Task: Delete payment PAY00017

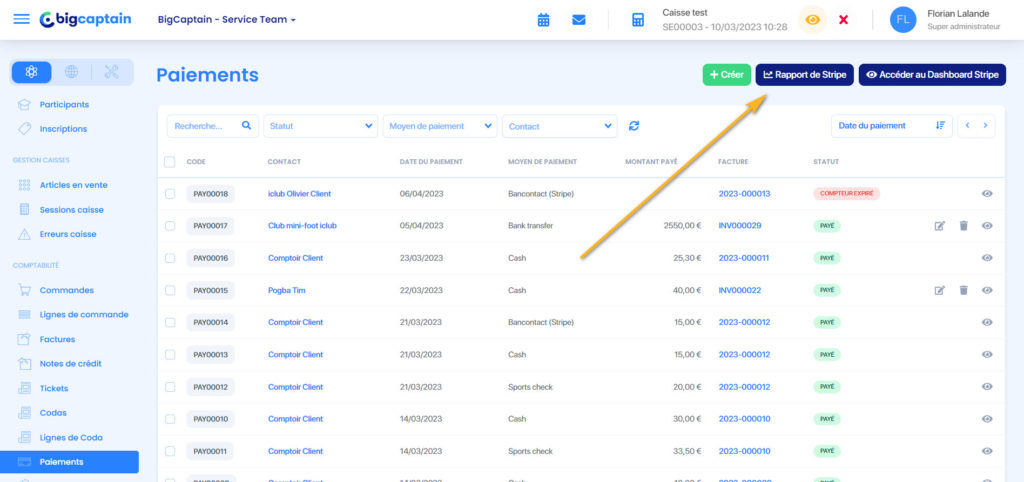Action: pyautogui.click(x=963, y=226)
